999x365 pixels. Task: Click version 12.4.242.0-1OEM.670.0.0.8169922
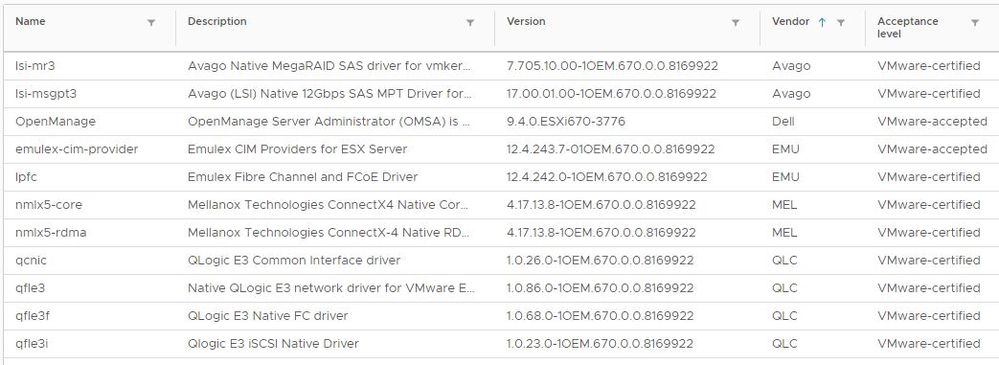coord(607,177)
